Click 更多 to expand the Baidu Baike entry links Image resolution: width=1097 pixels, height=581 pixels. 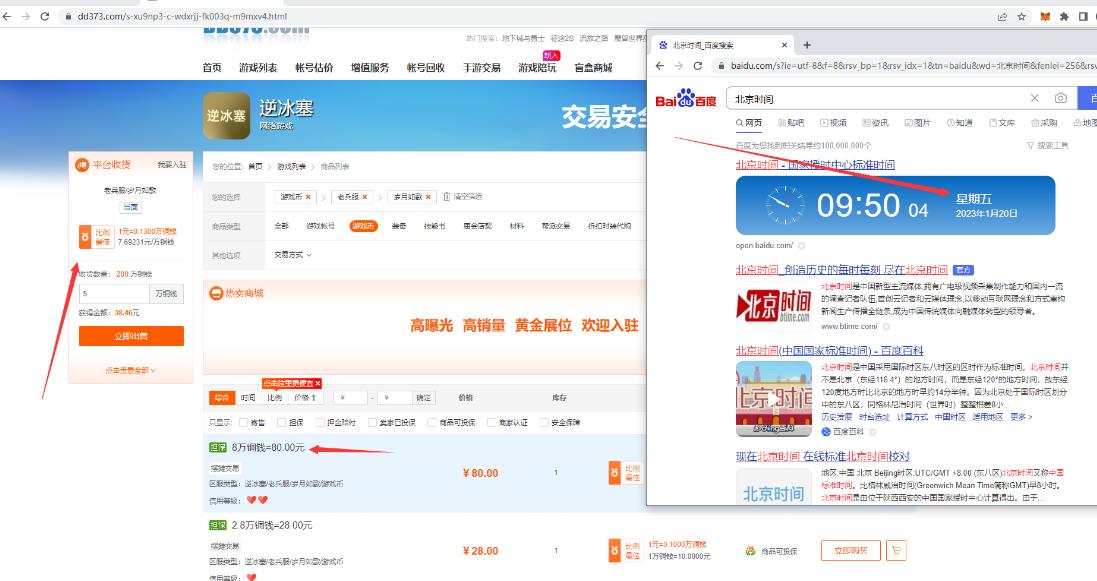point(1020,417)
